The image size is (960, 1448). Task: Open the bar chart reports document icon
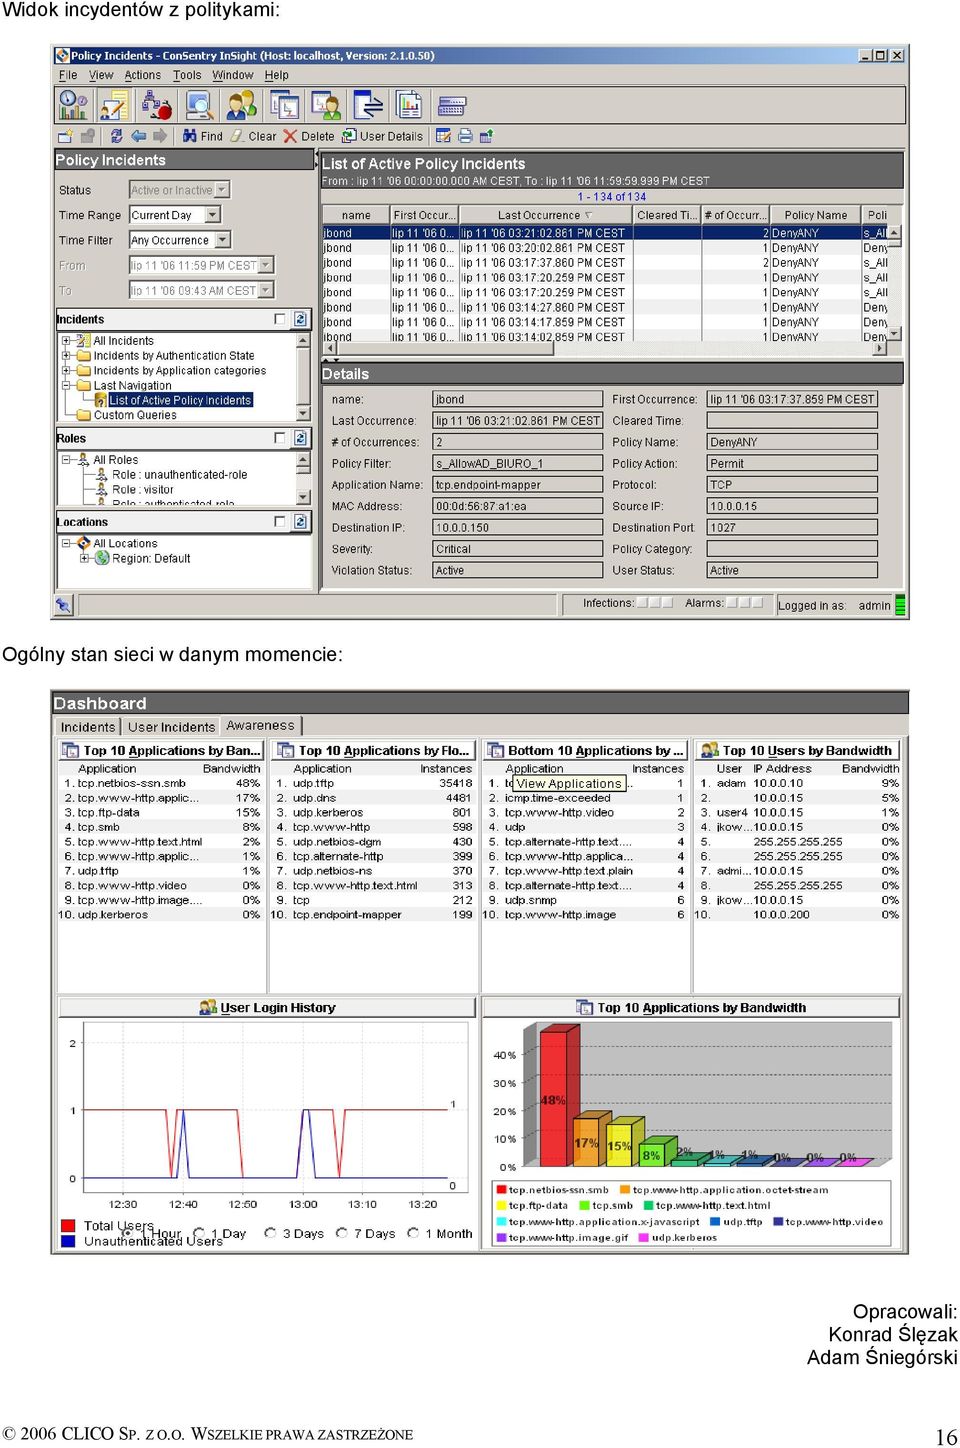click(409, 104)
